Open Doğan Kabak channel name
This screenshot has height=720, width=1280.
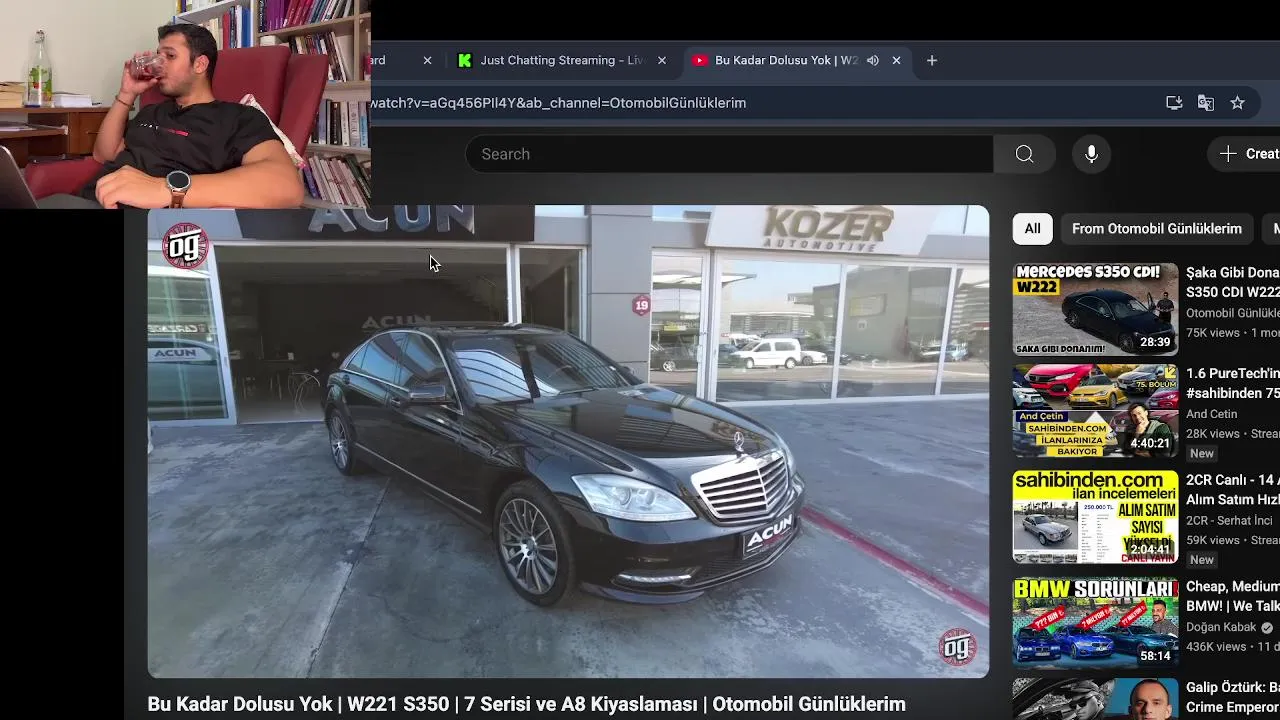1221,627
